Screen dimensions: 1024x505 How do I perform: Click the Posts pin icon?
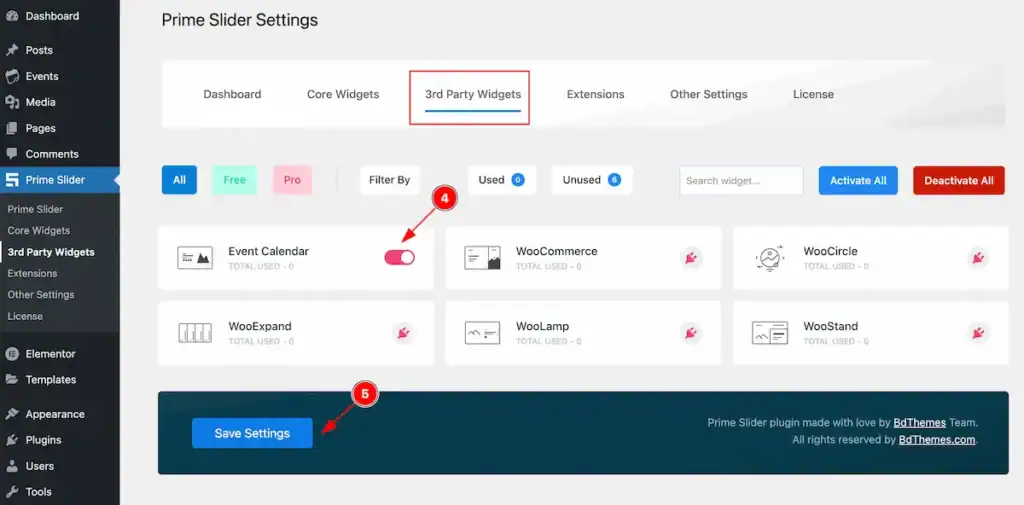point(12,50)
